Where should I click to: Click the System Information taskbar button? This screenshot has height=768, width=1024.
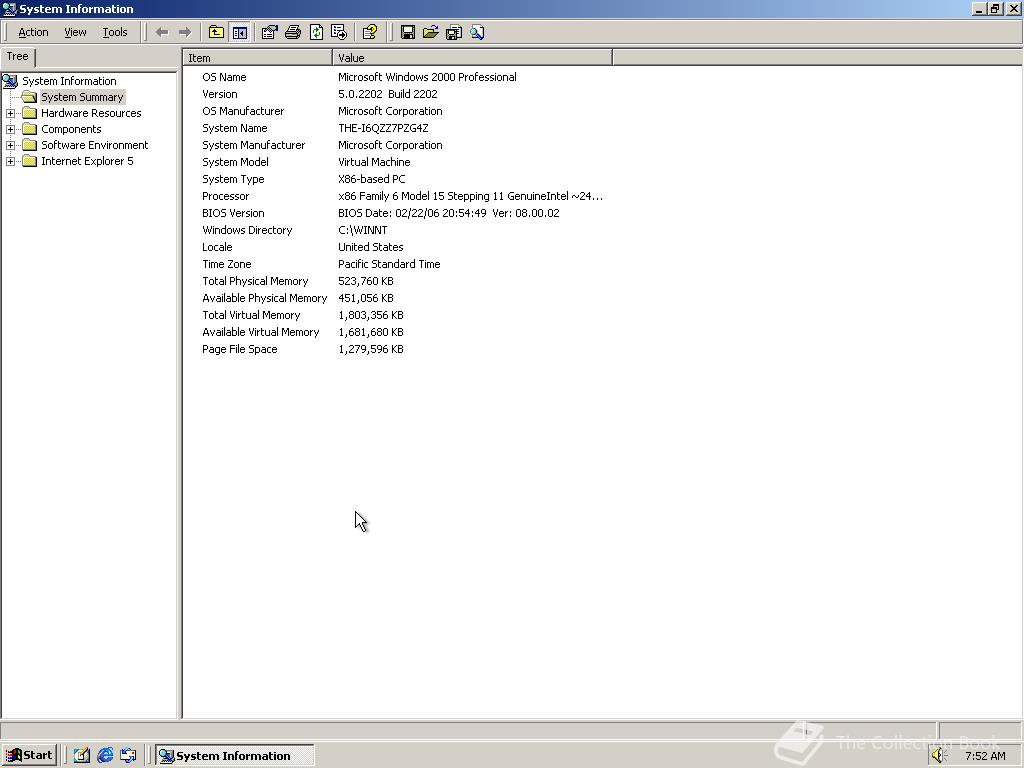[x=234, y=756]
